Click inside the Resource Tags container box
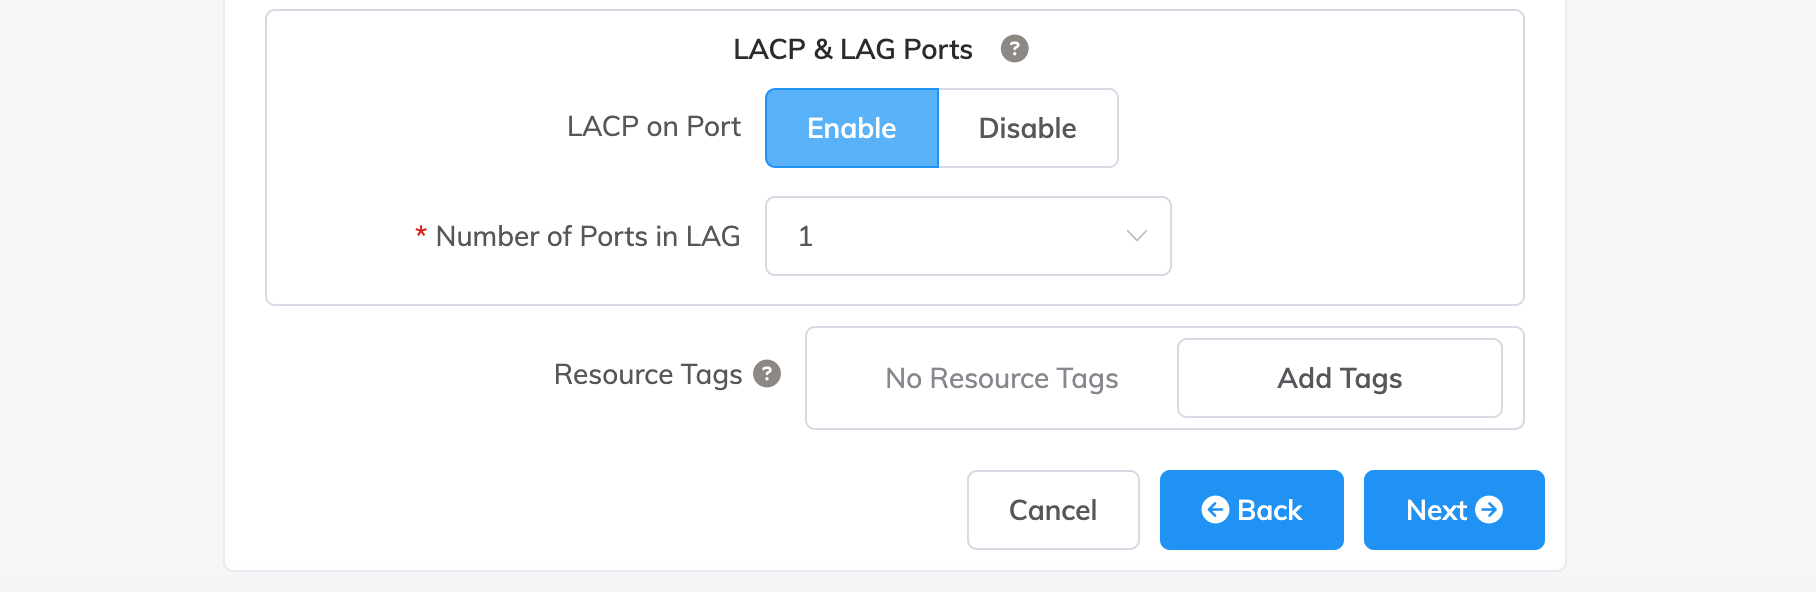 1165,378
